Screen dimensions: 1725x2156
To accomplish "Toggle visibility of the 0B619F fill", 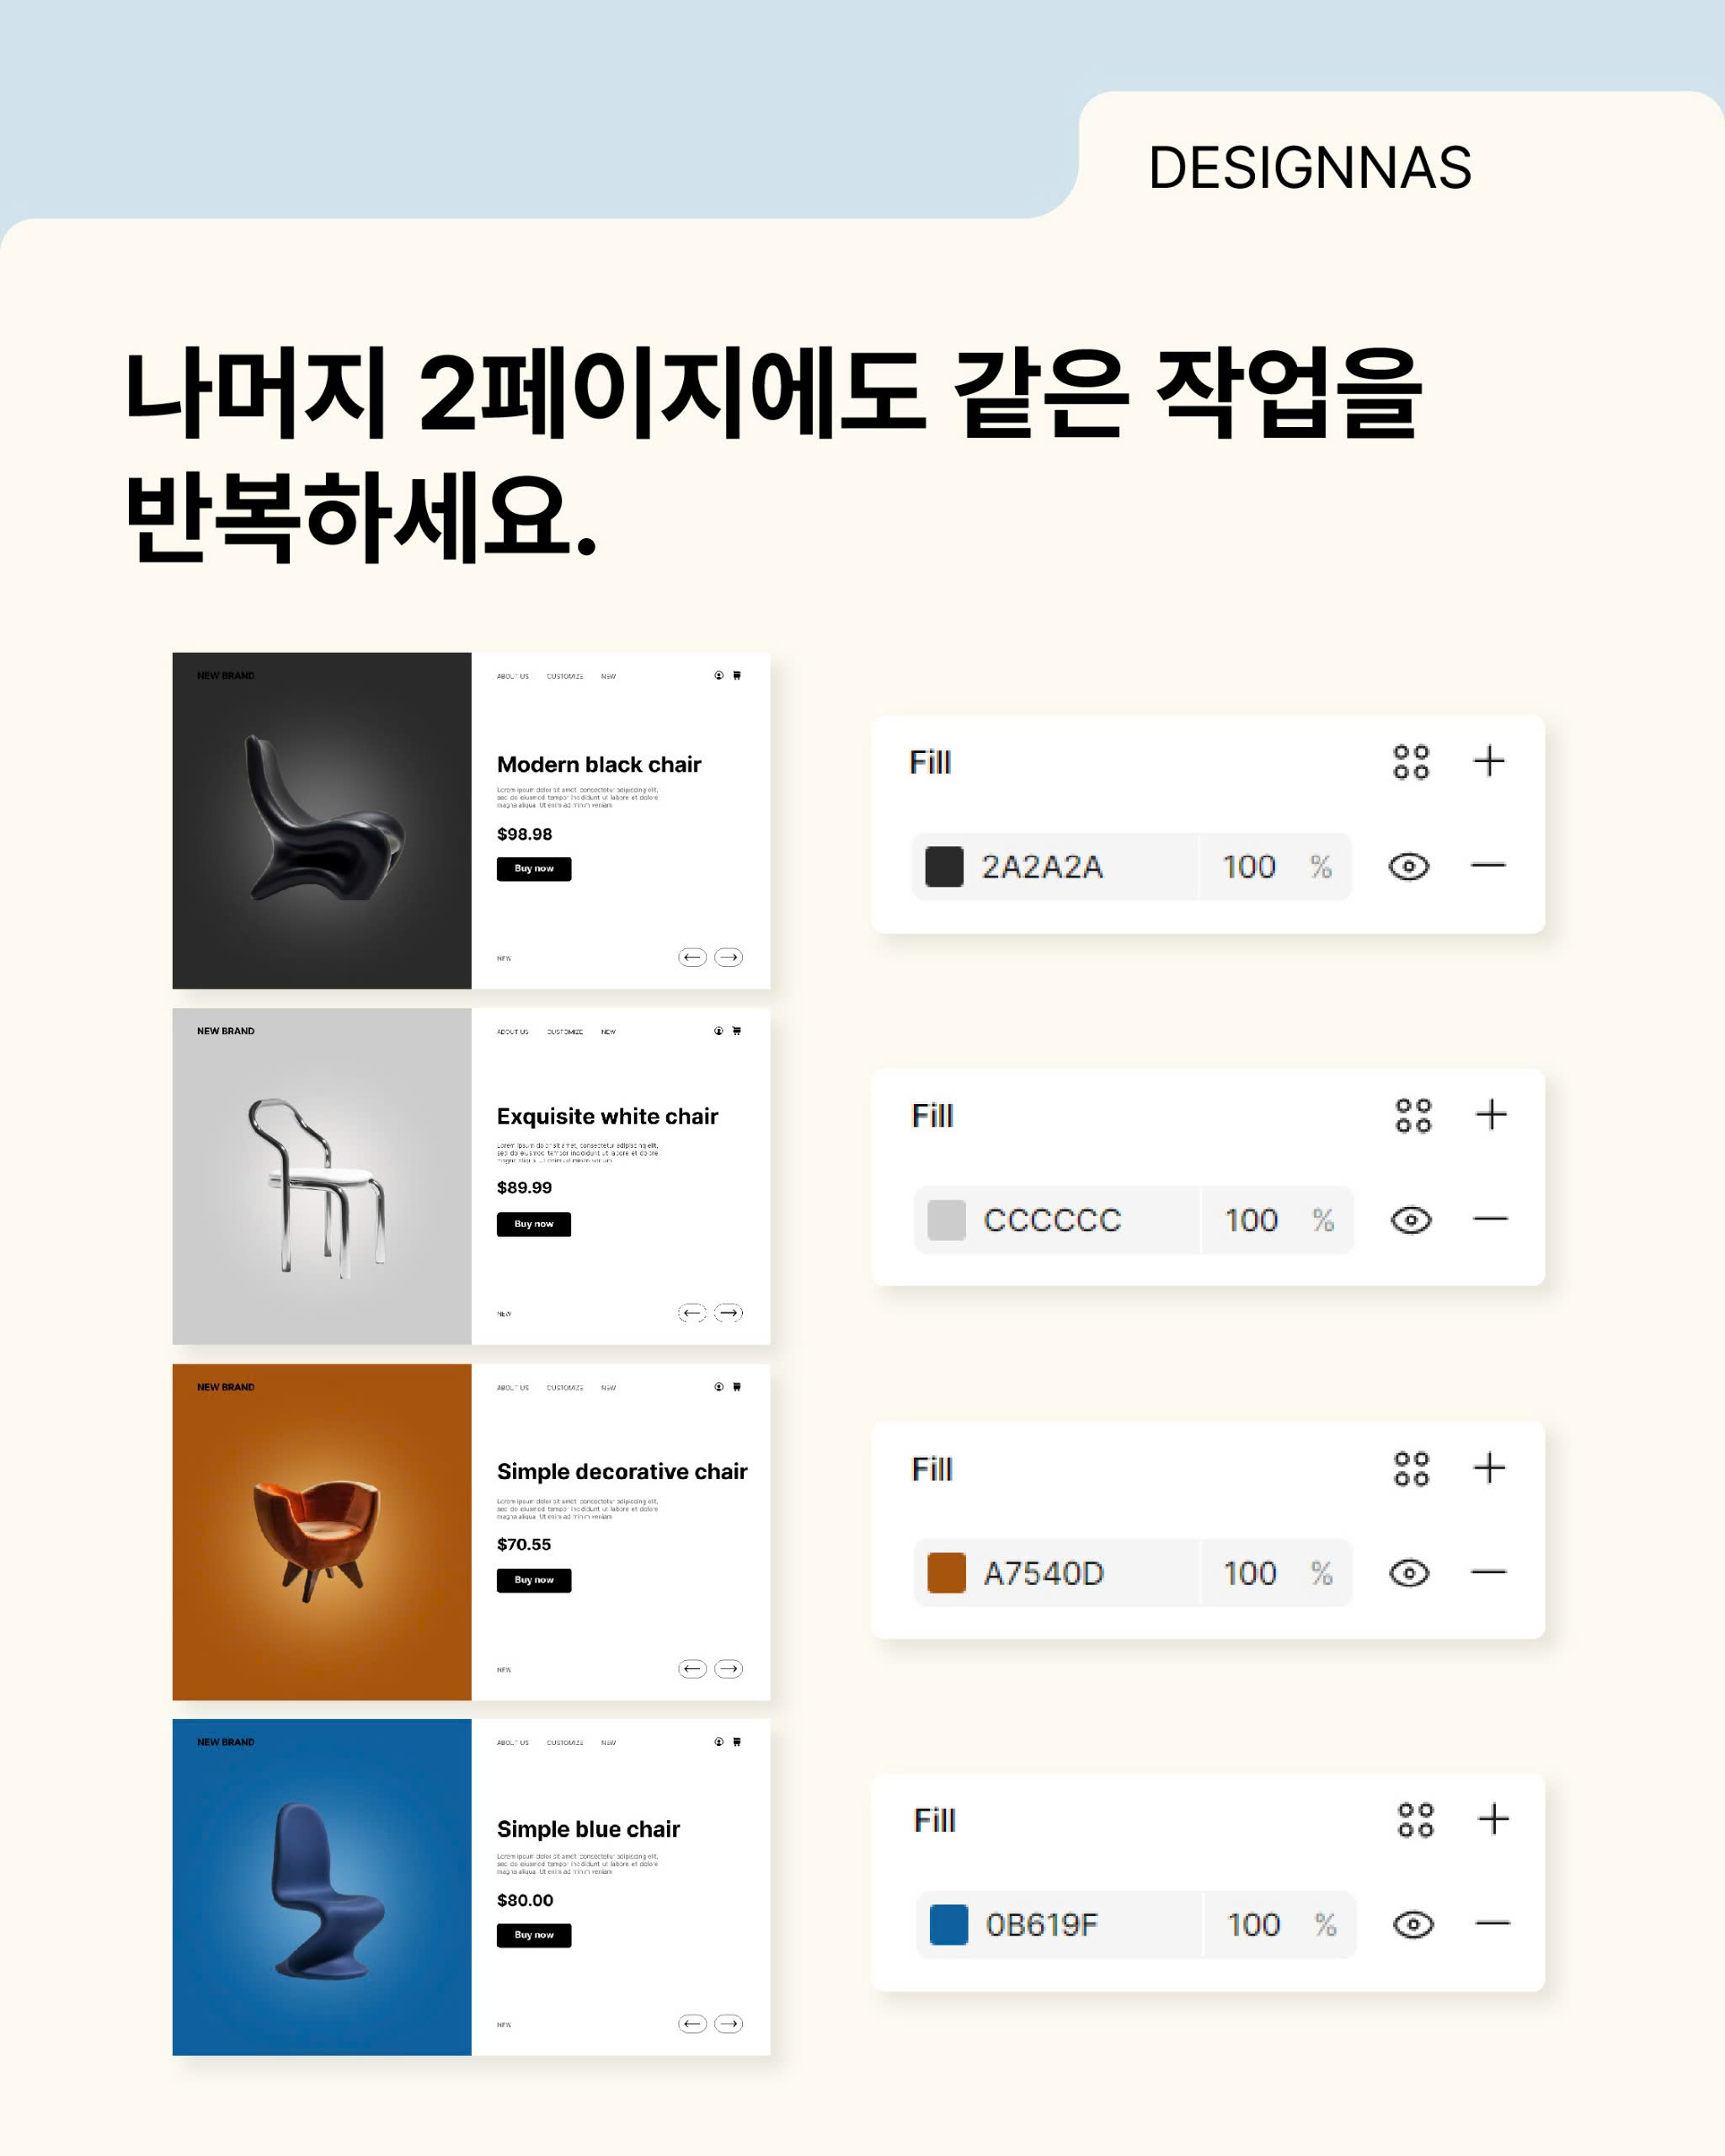I will (x=1413, y=1925).
